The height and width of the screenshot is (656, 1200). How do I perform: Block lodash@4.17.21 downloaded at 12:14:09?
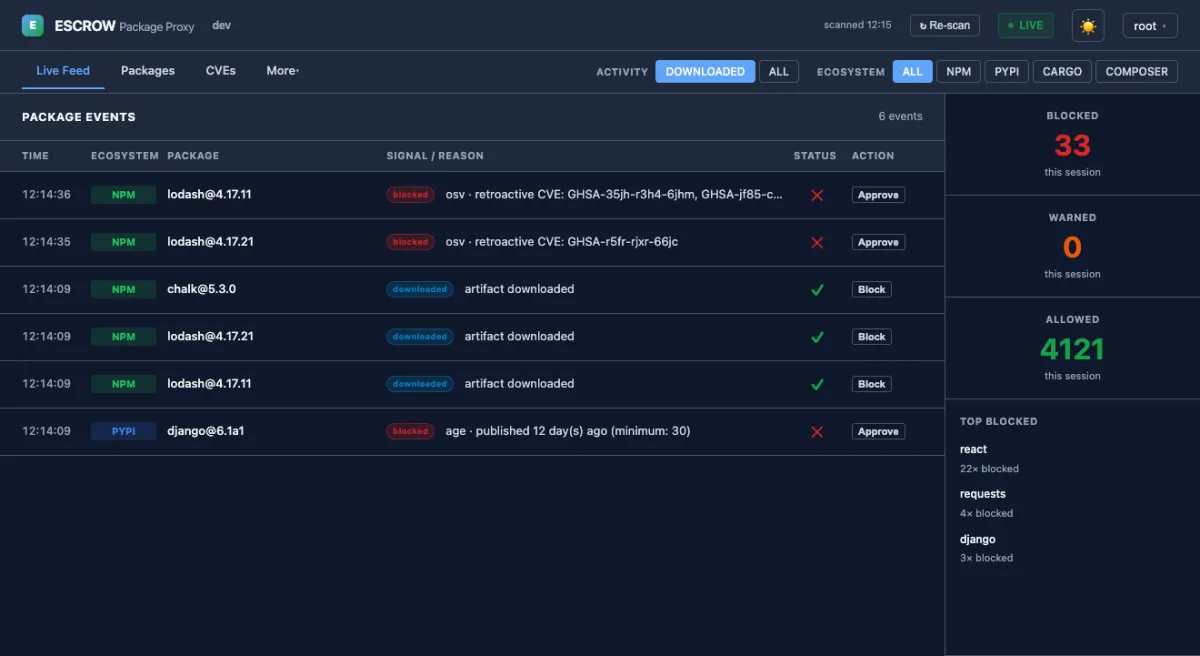coord(872,337)
